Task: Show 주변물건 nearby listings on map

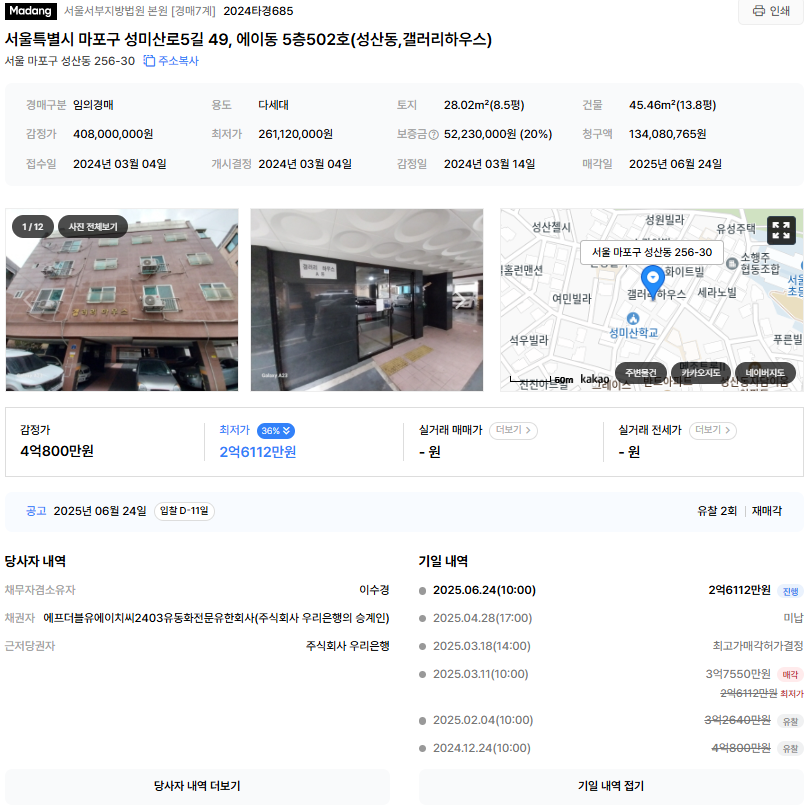Action: pyautogui.click(x=641, y=372)
